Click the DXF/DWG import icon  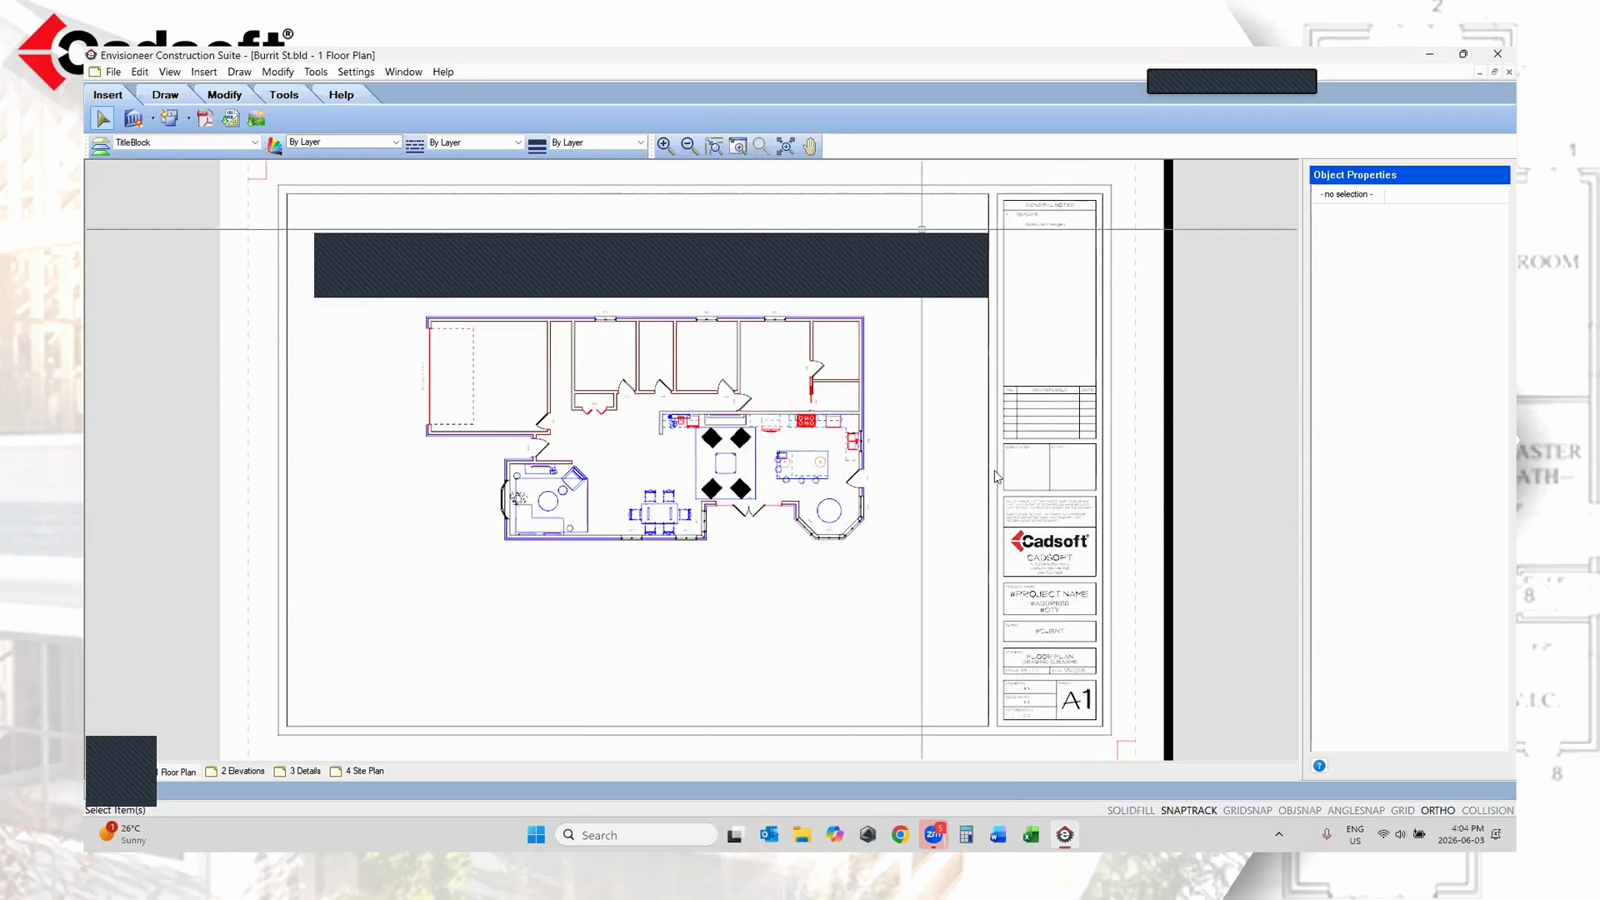(231, 119)
